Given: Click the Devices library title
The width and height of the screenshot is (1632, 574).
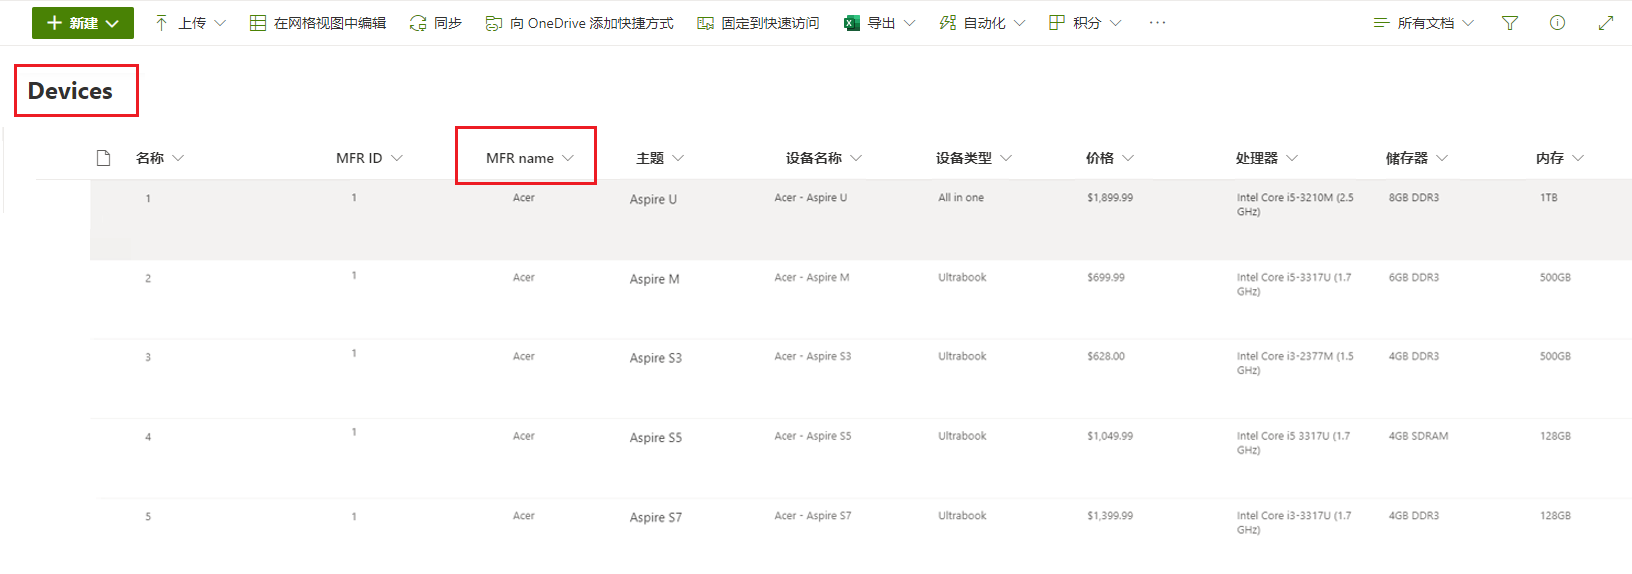Looking at the screenshot, I should tap(70, 91).
